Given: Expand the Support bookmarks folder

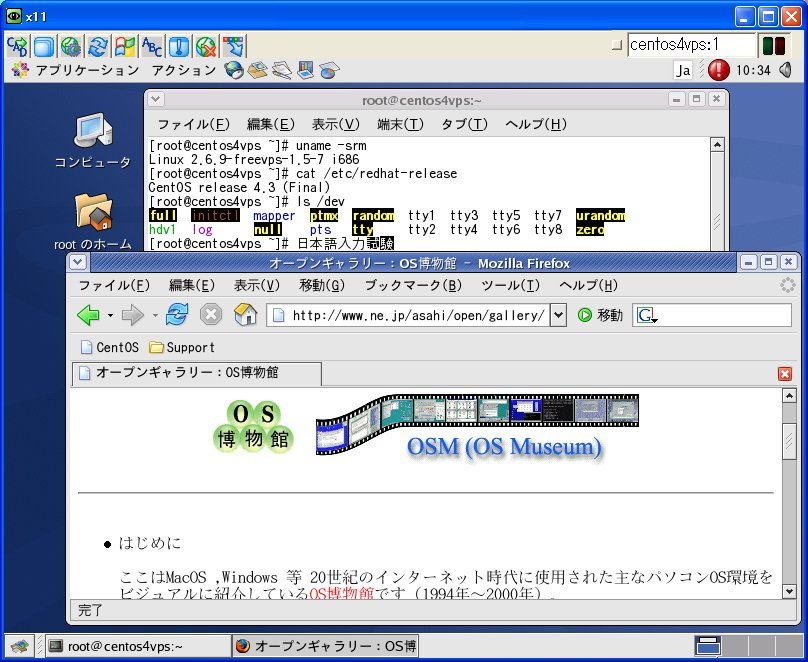Looking at the screenshot, I should point(182,348).
